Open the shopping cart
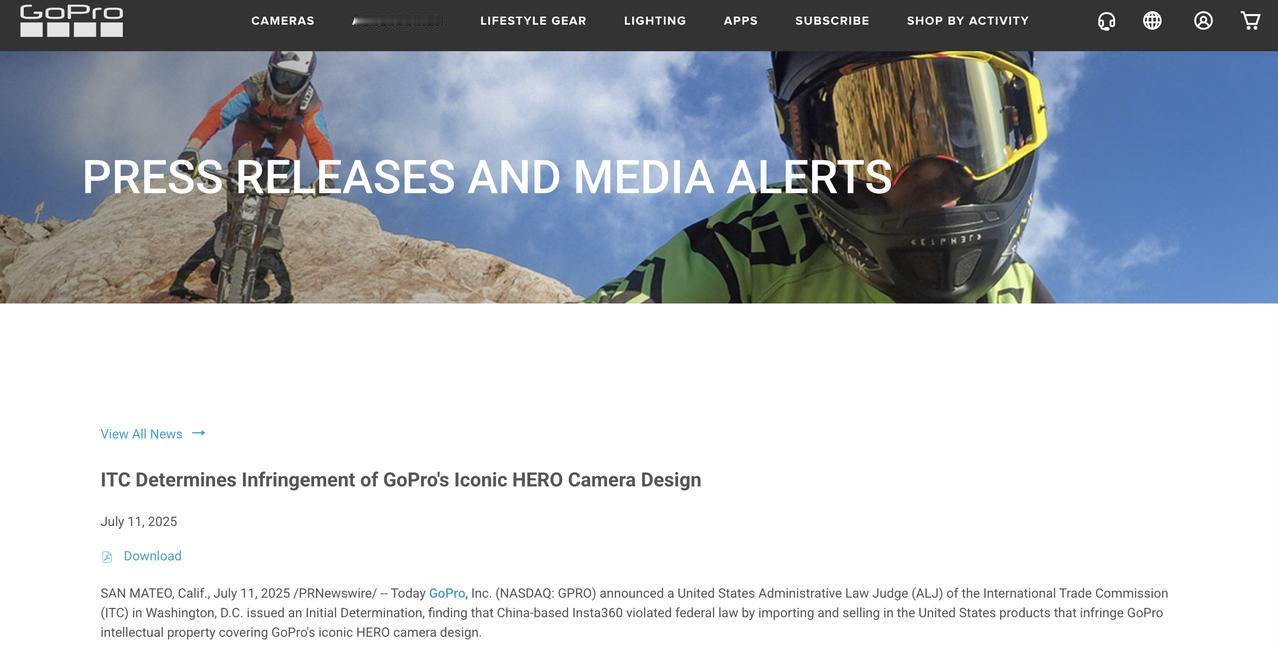The height and width of the screenshot is (647, 1278). coord(1250,21)
